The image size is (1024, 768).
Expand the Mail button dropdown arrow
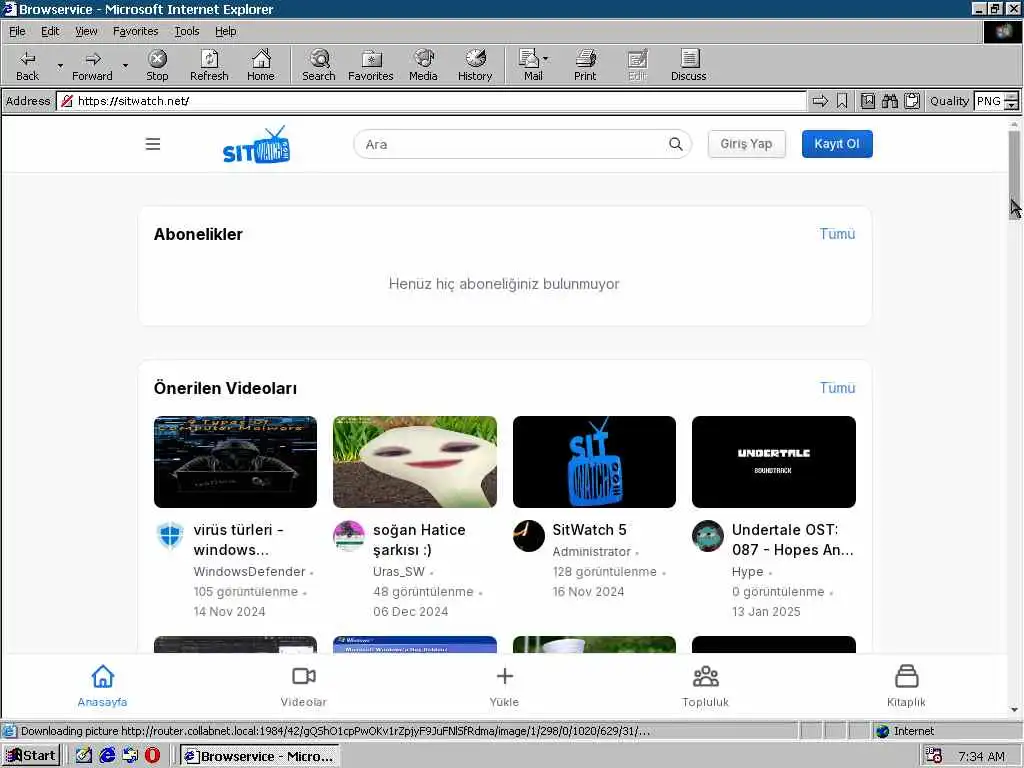click(545, 59)
